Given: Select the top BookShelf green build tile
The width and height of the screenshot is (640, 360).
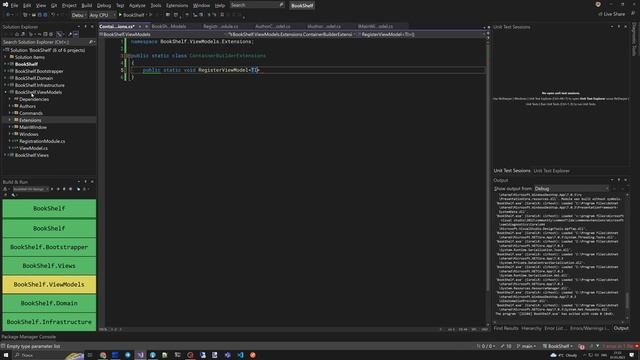Looking at the screenshot, I should (x=49, y=209).
